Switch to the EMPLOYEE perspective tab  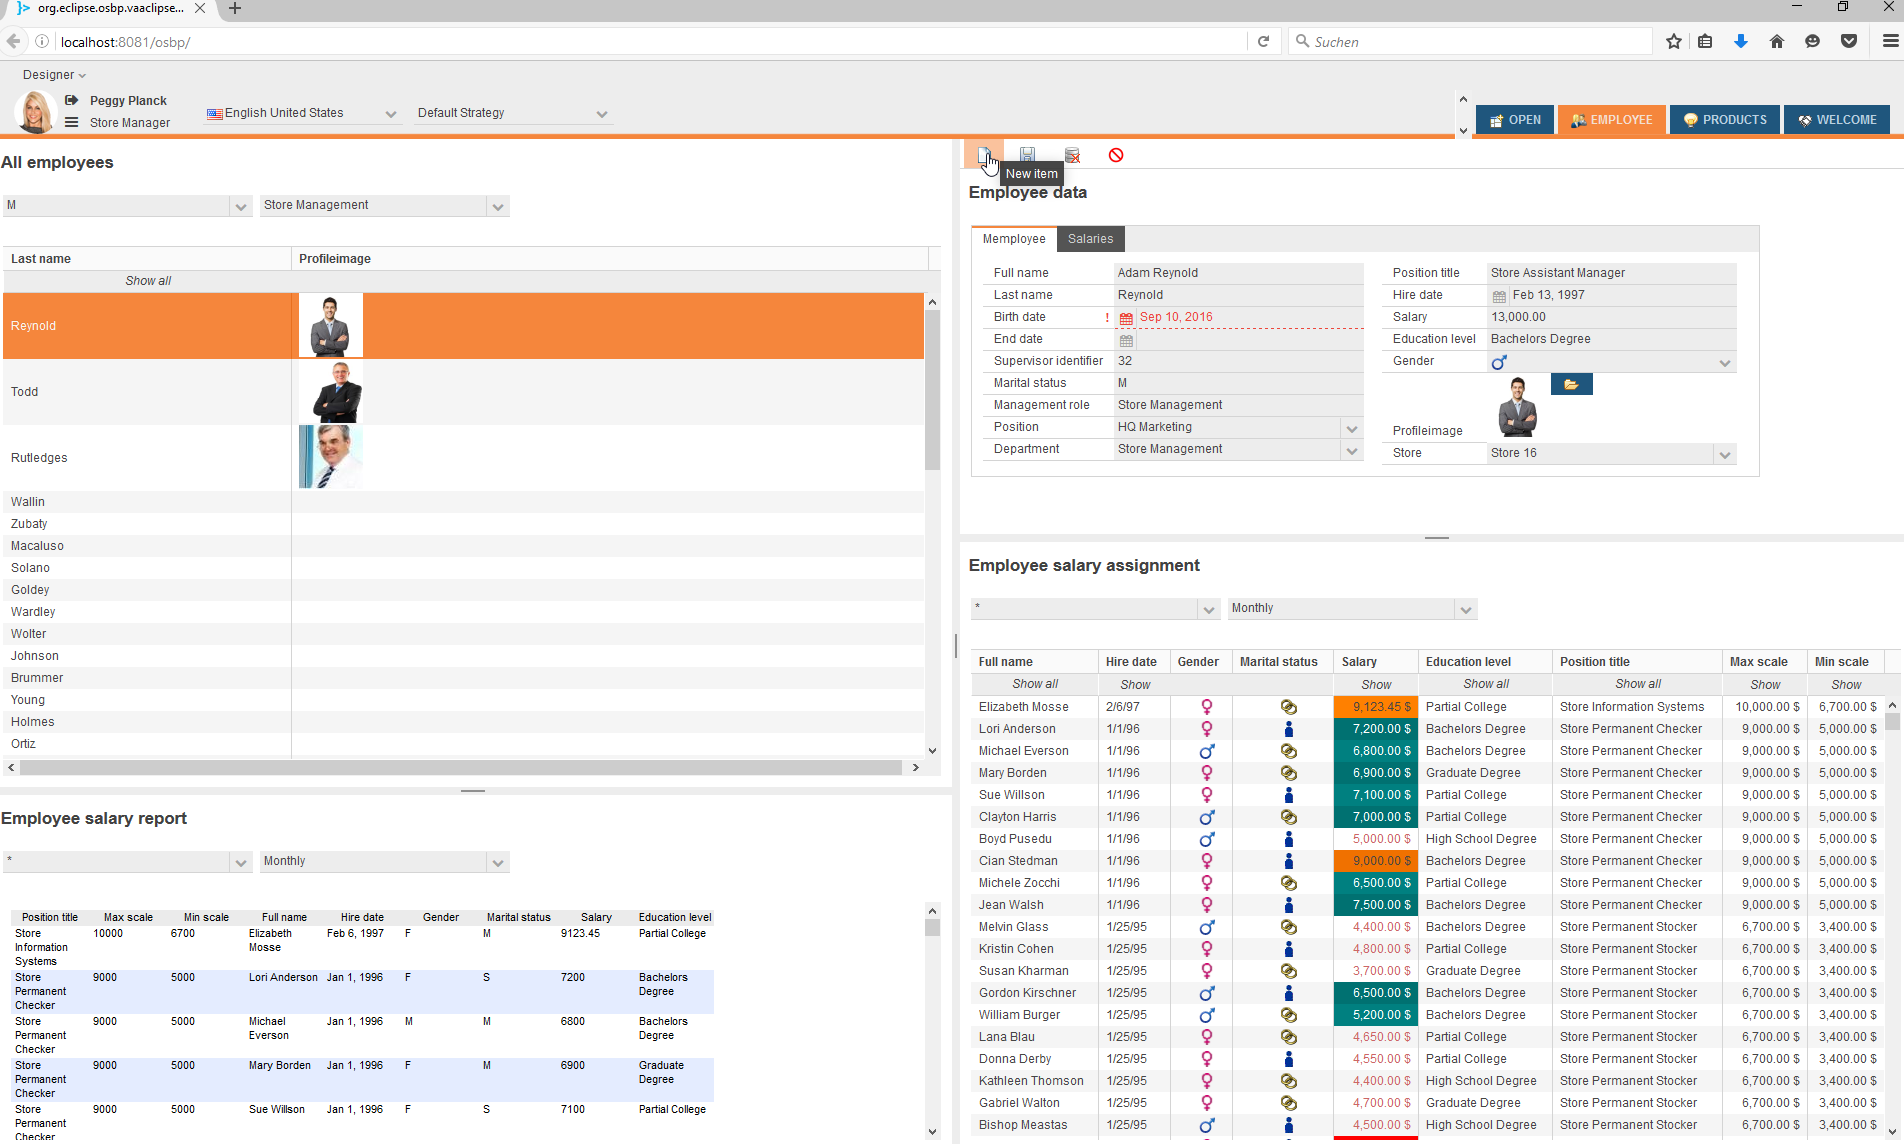pyautogui.click(x=1612, y=120)
